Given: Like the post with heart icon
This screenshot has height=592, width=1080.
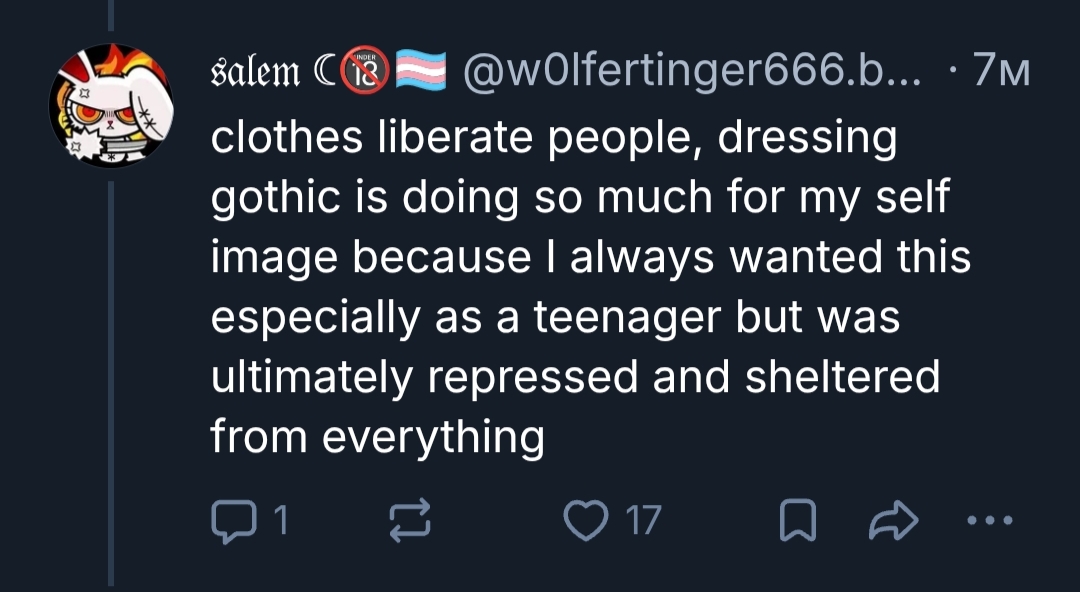Looking at the screenshot, I should [585, 520].
